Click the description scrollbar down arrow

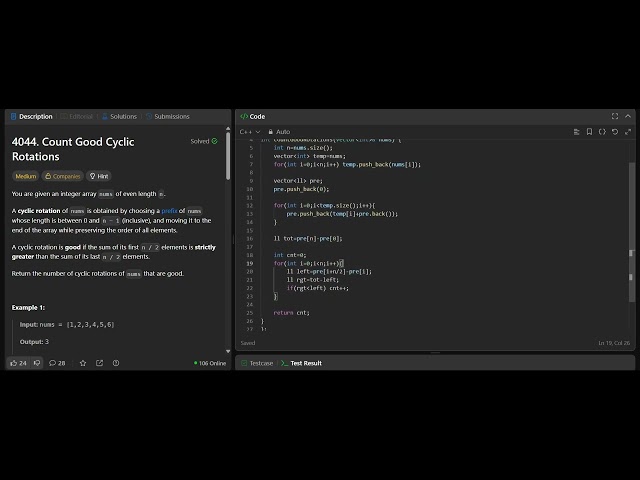pos(228,351)
